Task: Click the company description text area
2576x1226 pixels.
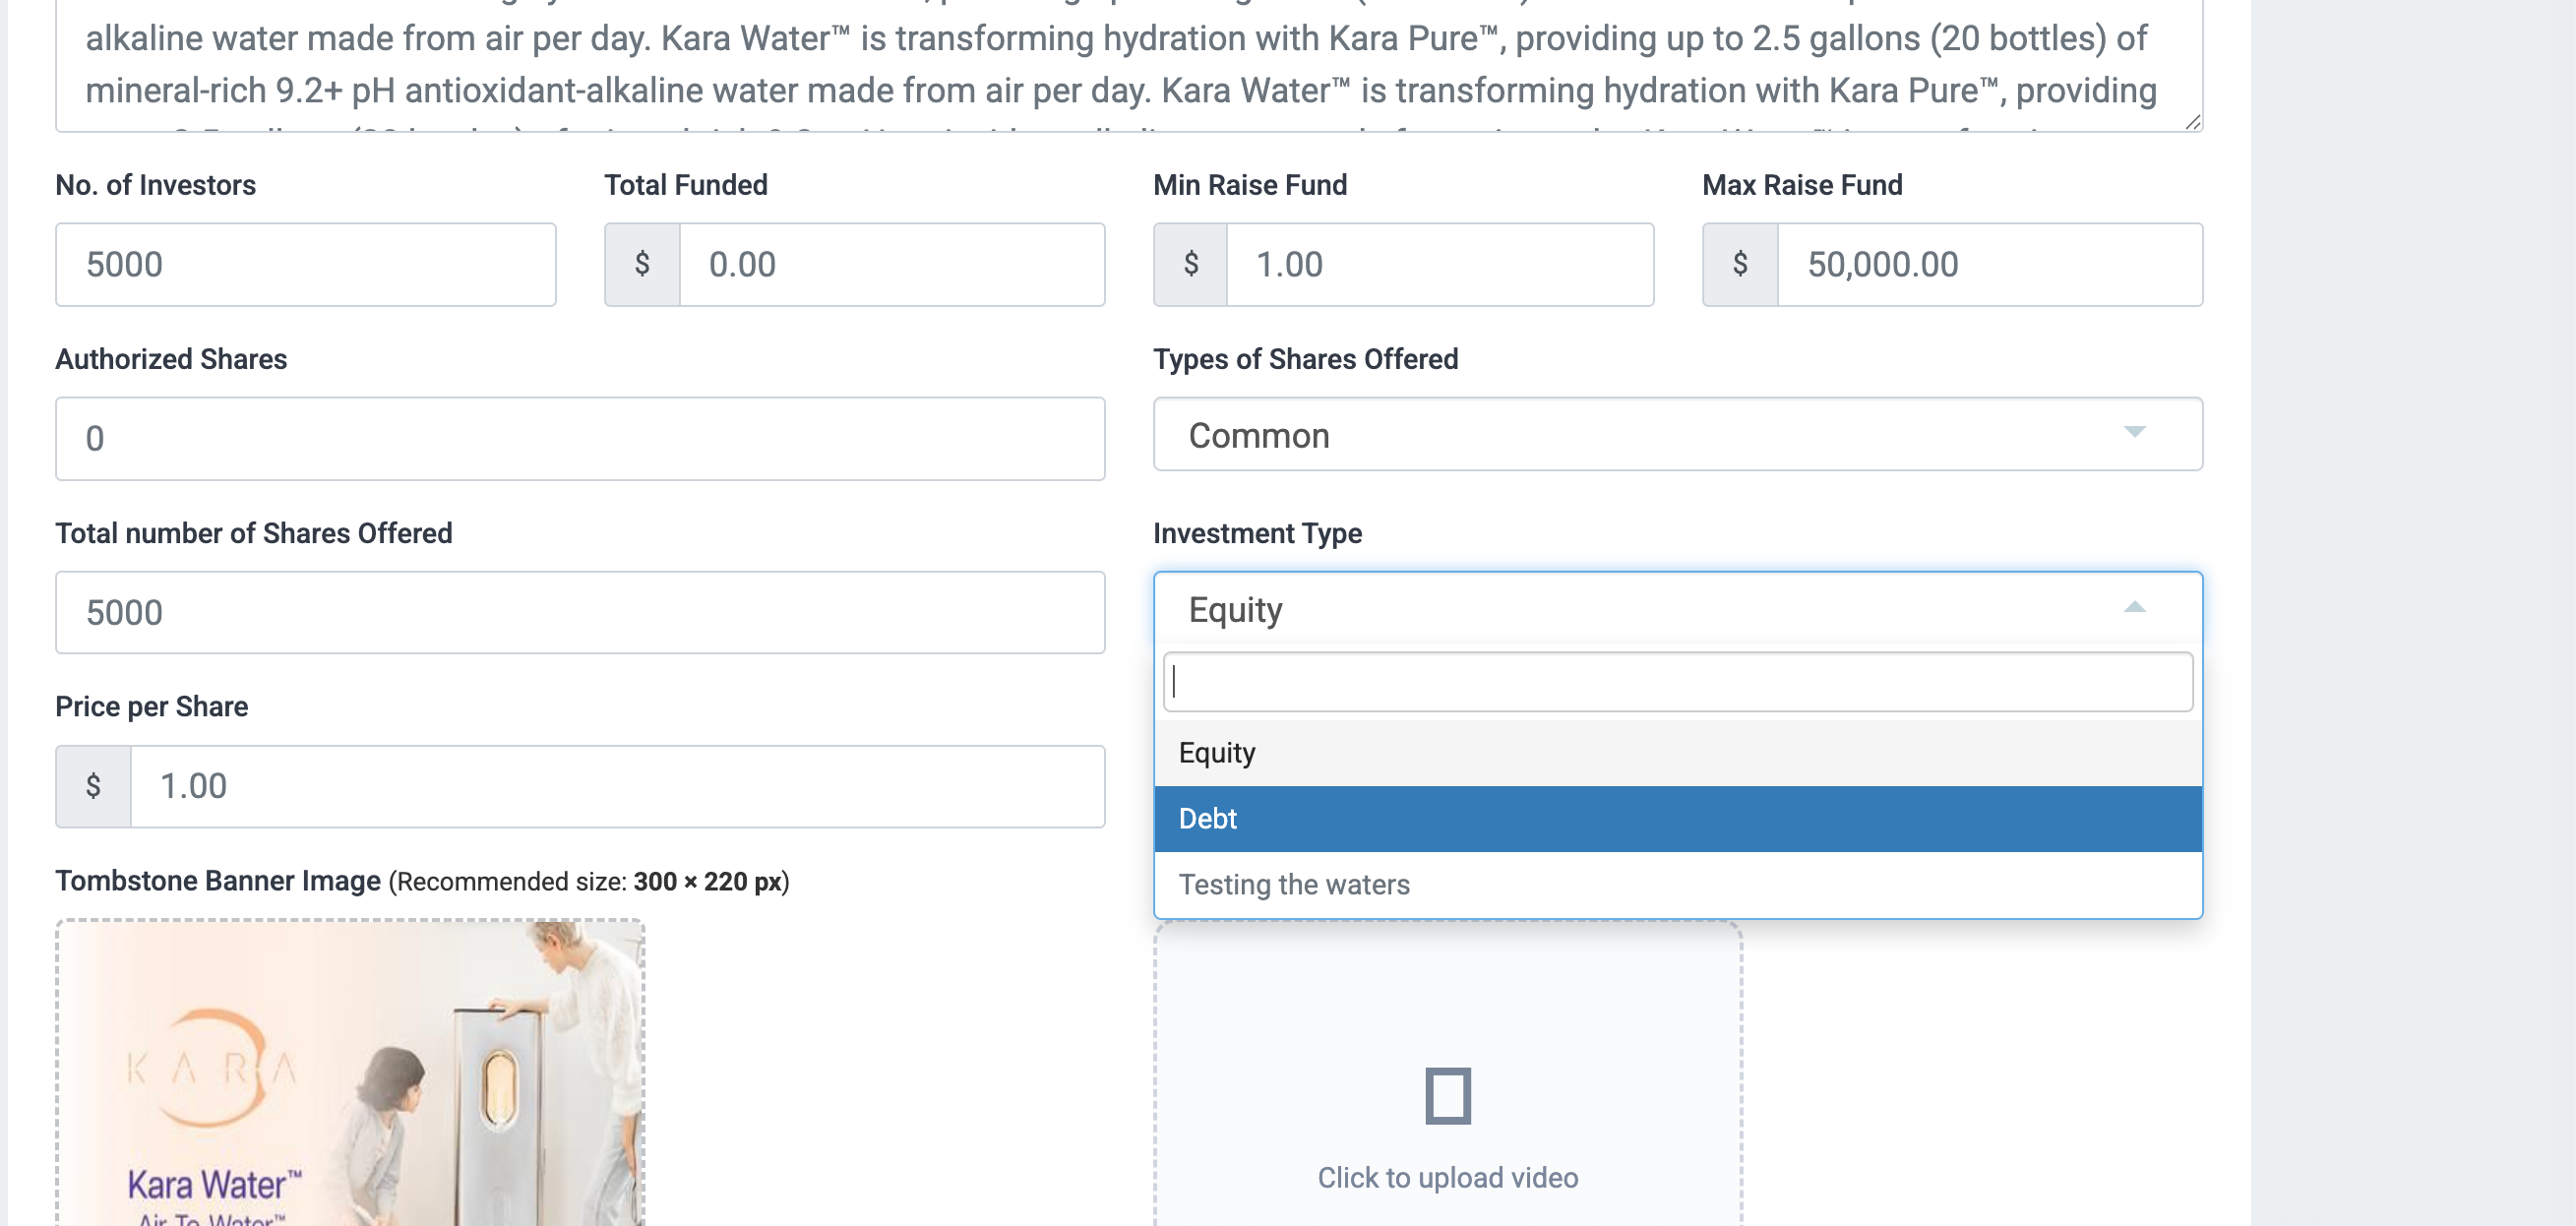Action: pyautogui.click(x=1128, y=65)
